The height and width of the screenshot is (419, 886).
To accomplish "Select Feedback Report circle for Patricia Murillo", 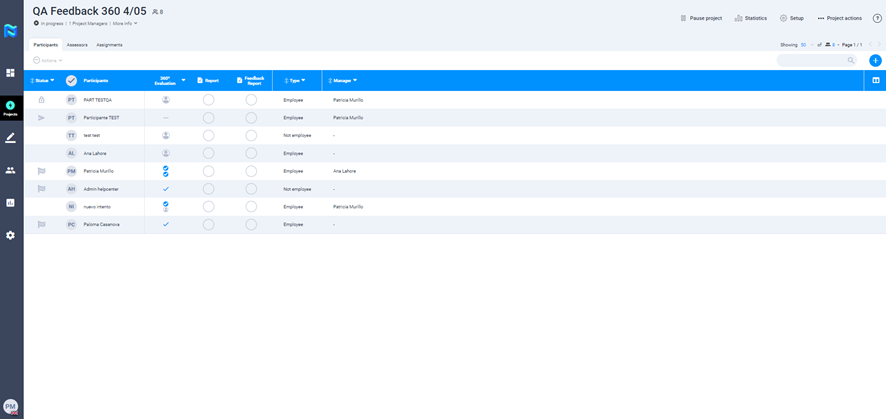I will 251,171.
